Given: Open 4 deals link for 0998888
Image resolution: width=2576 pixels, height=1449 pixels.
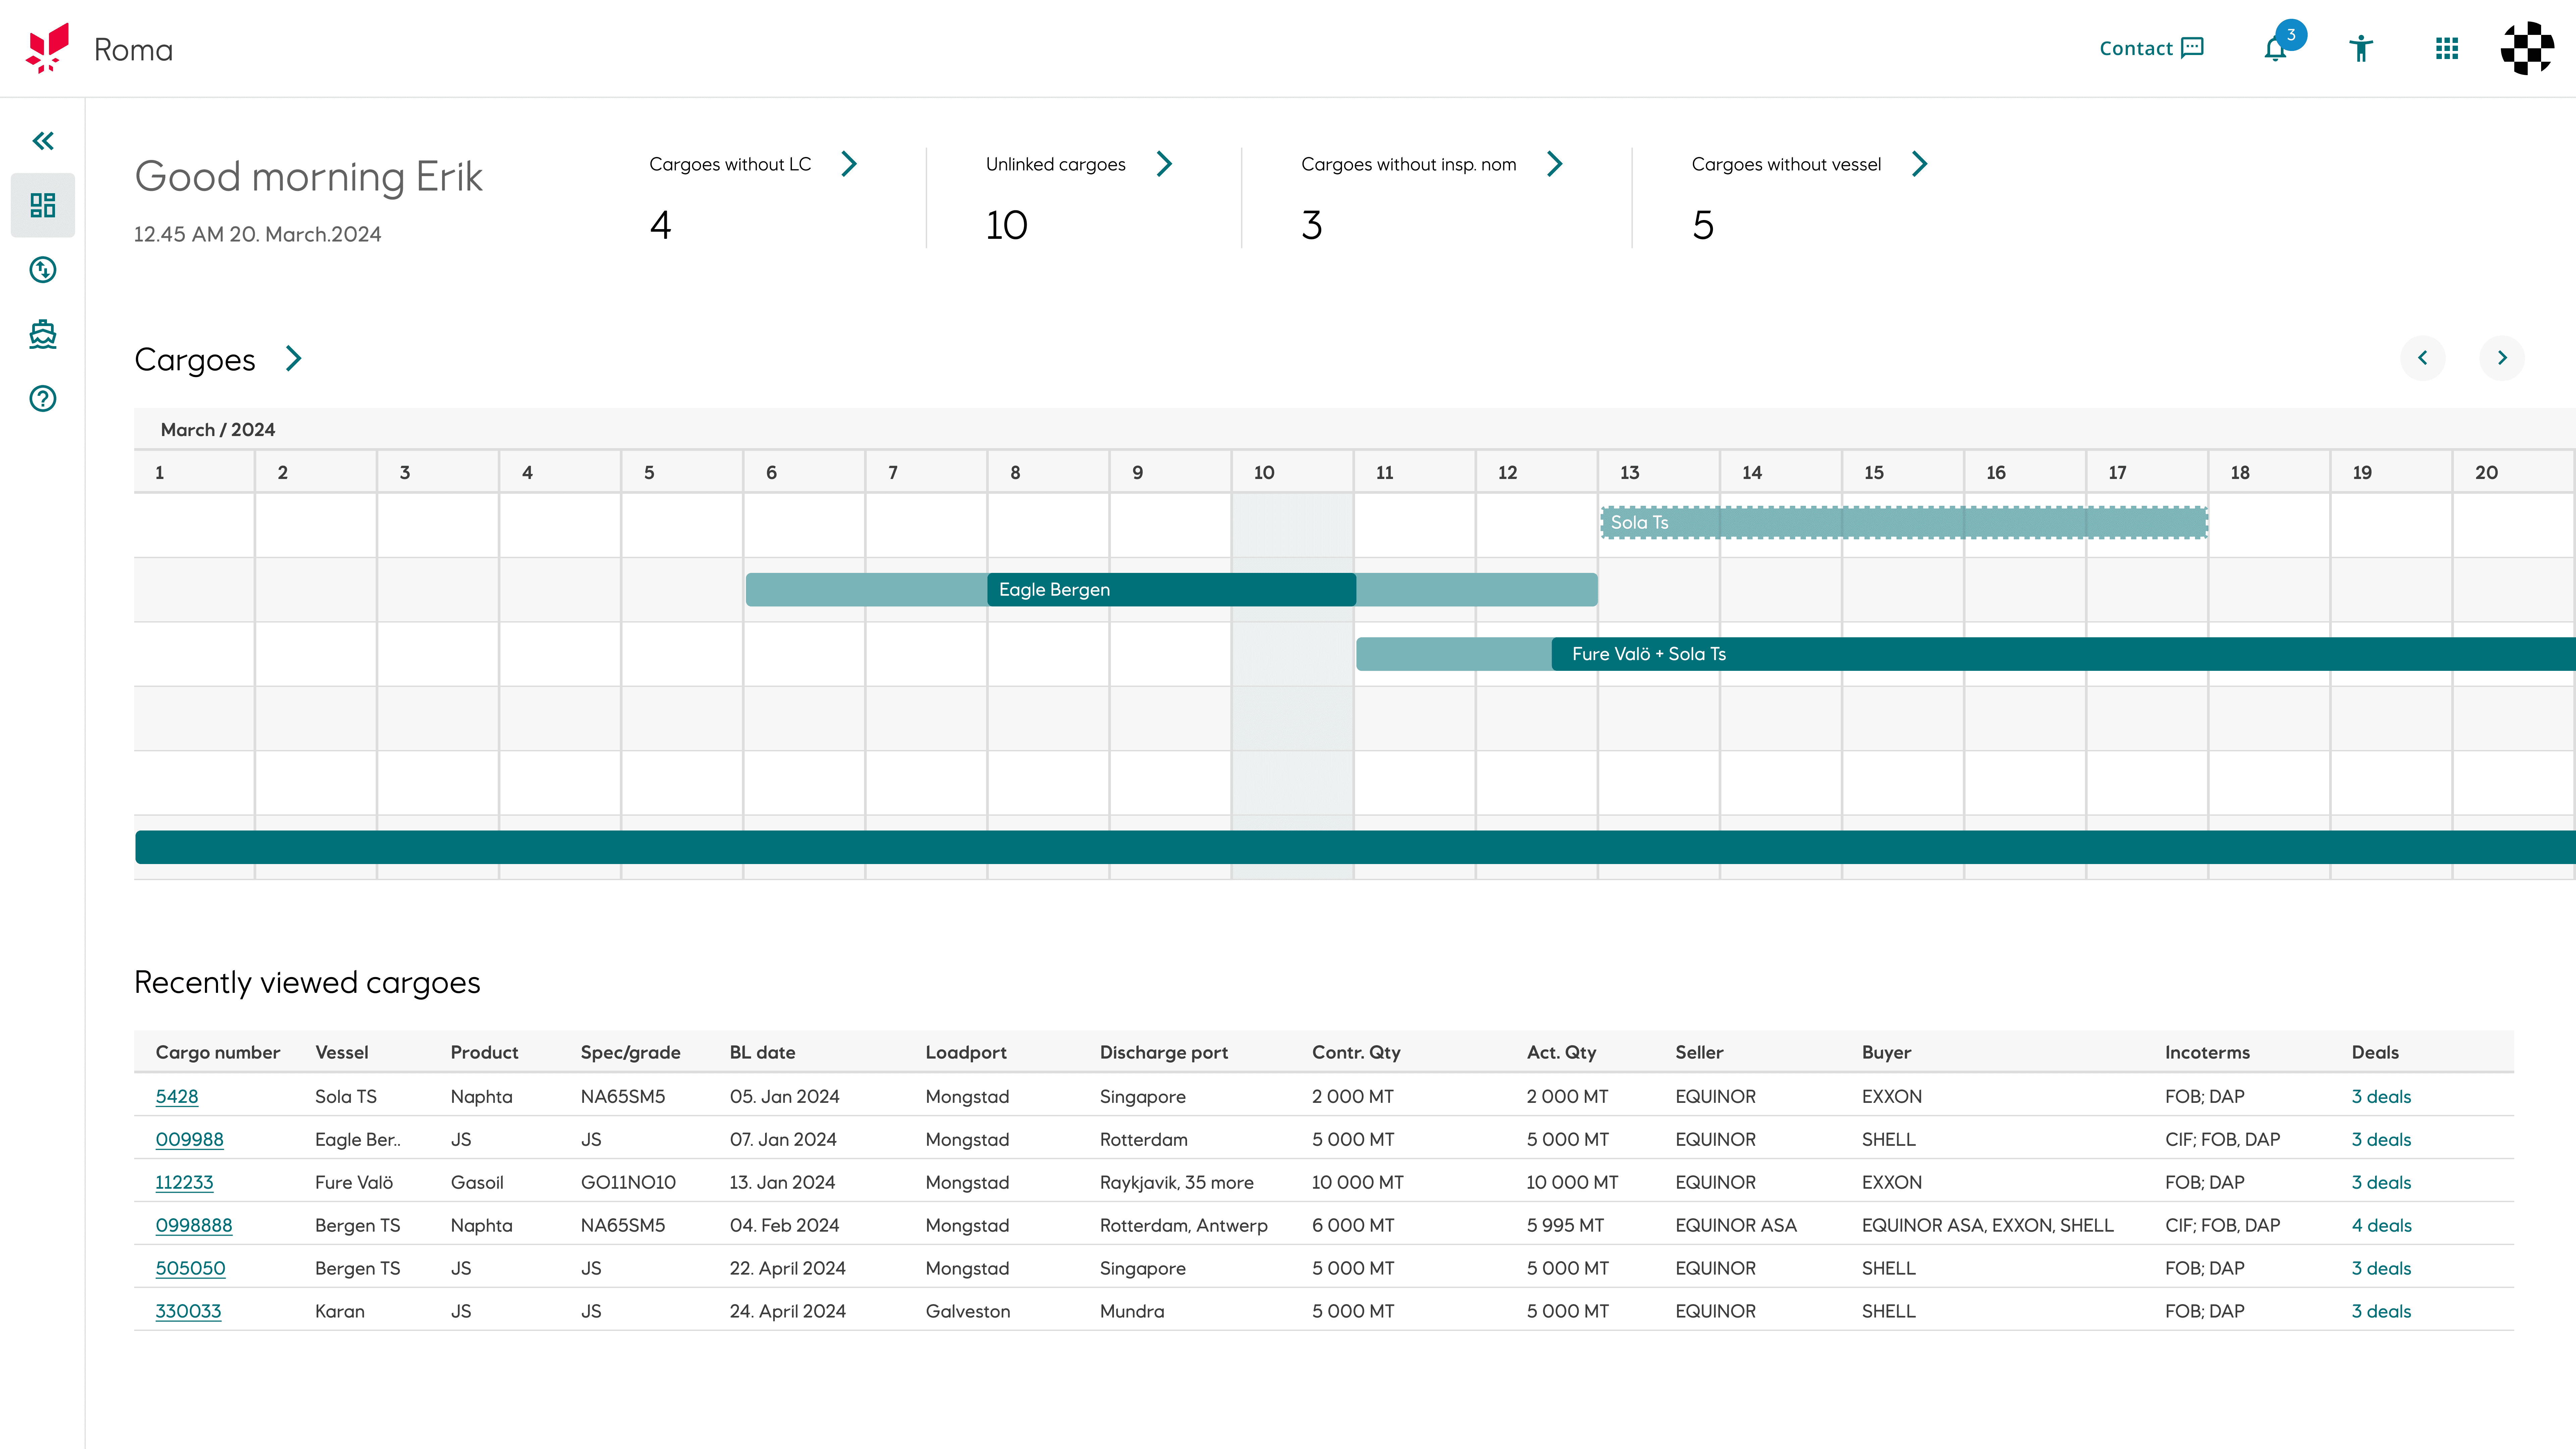Looking at the screenshot, I should click(x=2381, y=1225).
